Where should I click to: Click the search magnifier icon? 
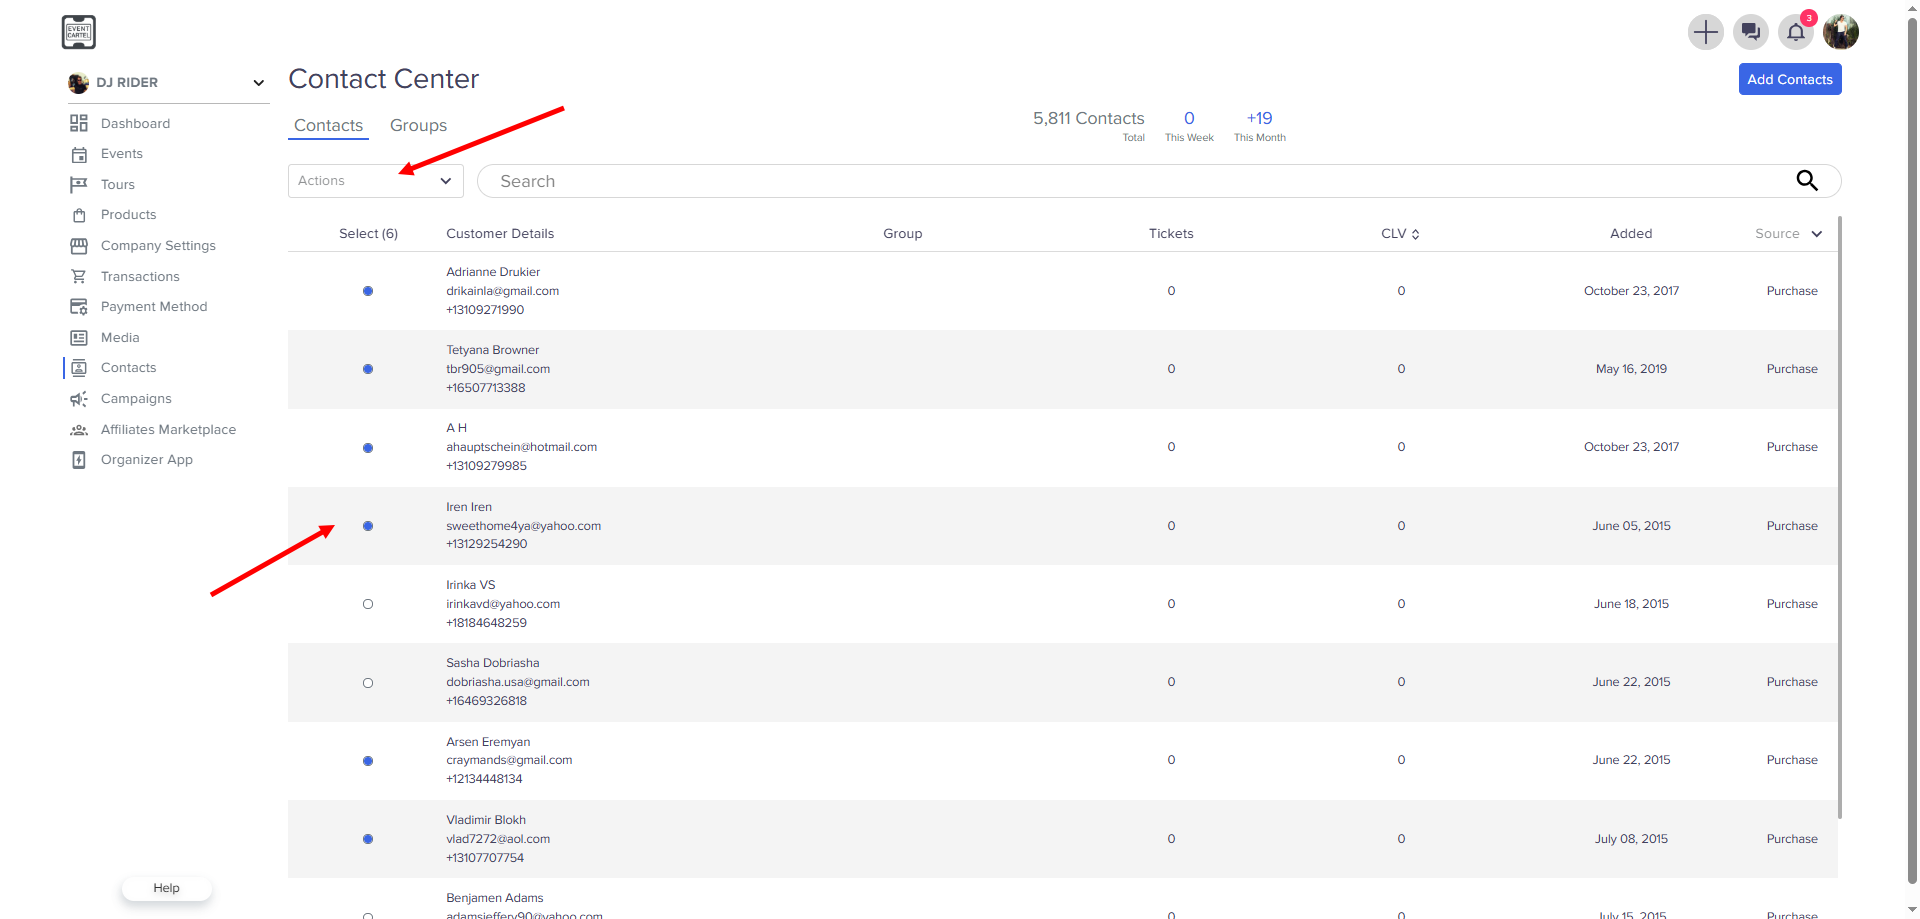point(1807,180)
